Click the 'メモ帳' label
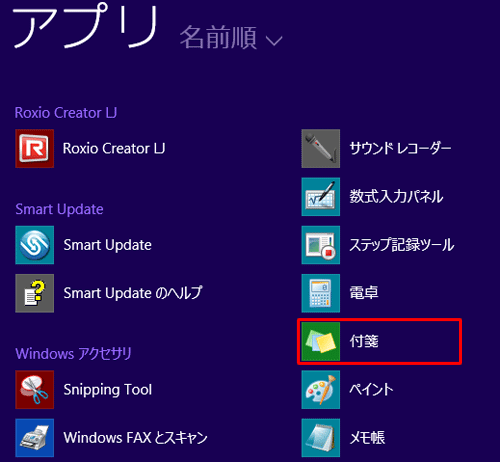The width and height of the screenshot is (500, 462). pyautogui.click(x=367, y=438)
